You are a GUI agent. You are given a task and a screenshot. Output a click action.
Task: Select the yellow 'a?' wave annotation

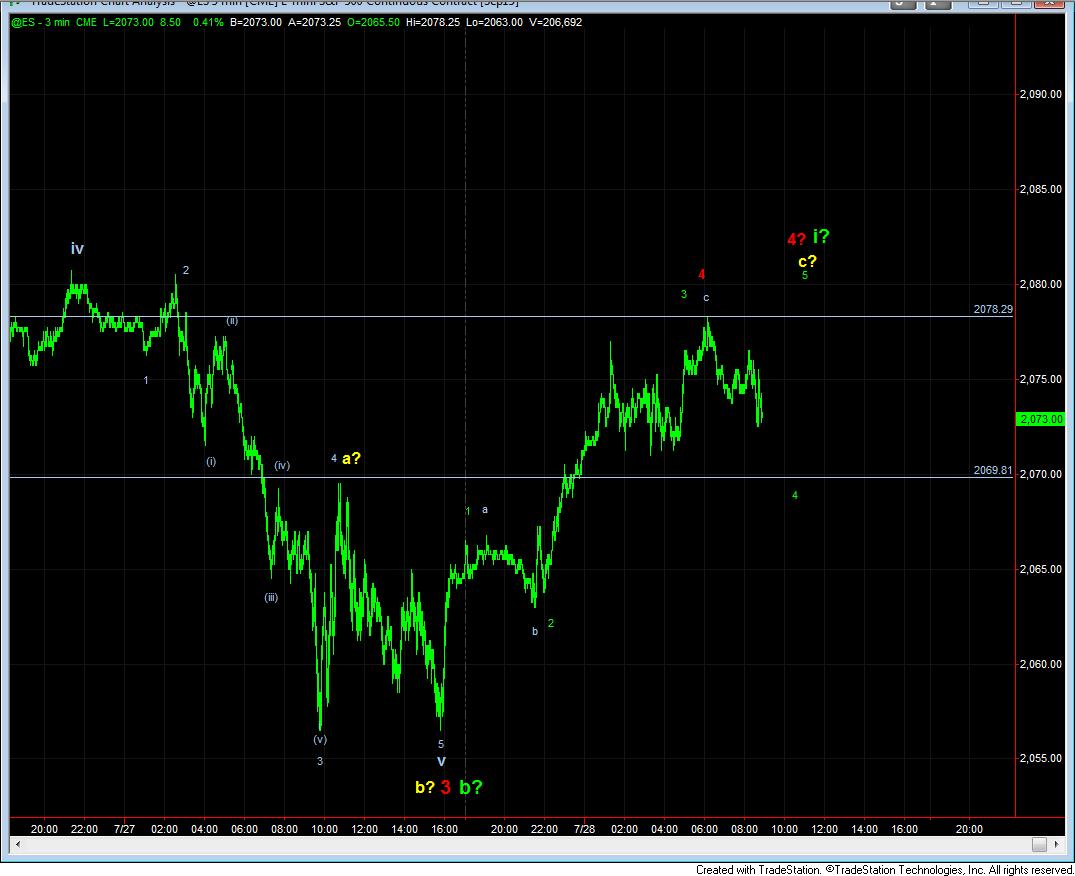point(351,459)
